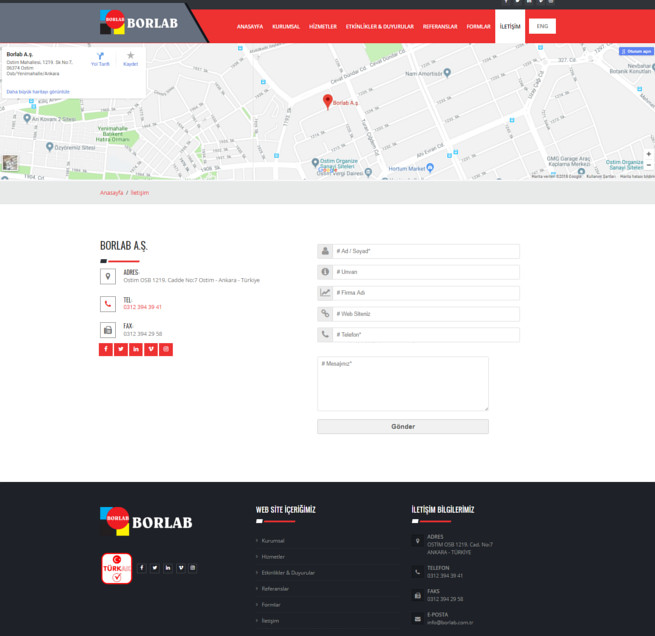Click the Ostim Organize Sanayi Siteleri marker
The height and width of the screenshot is (636, 655).
click(x=315, y=162)
